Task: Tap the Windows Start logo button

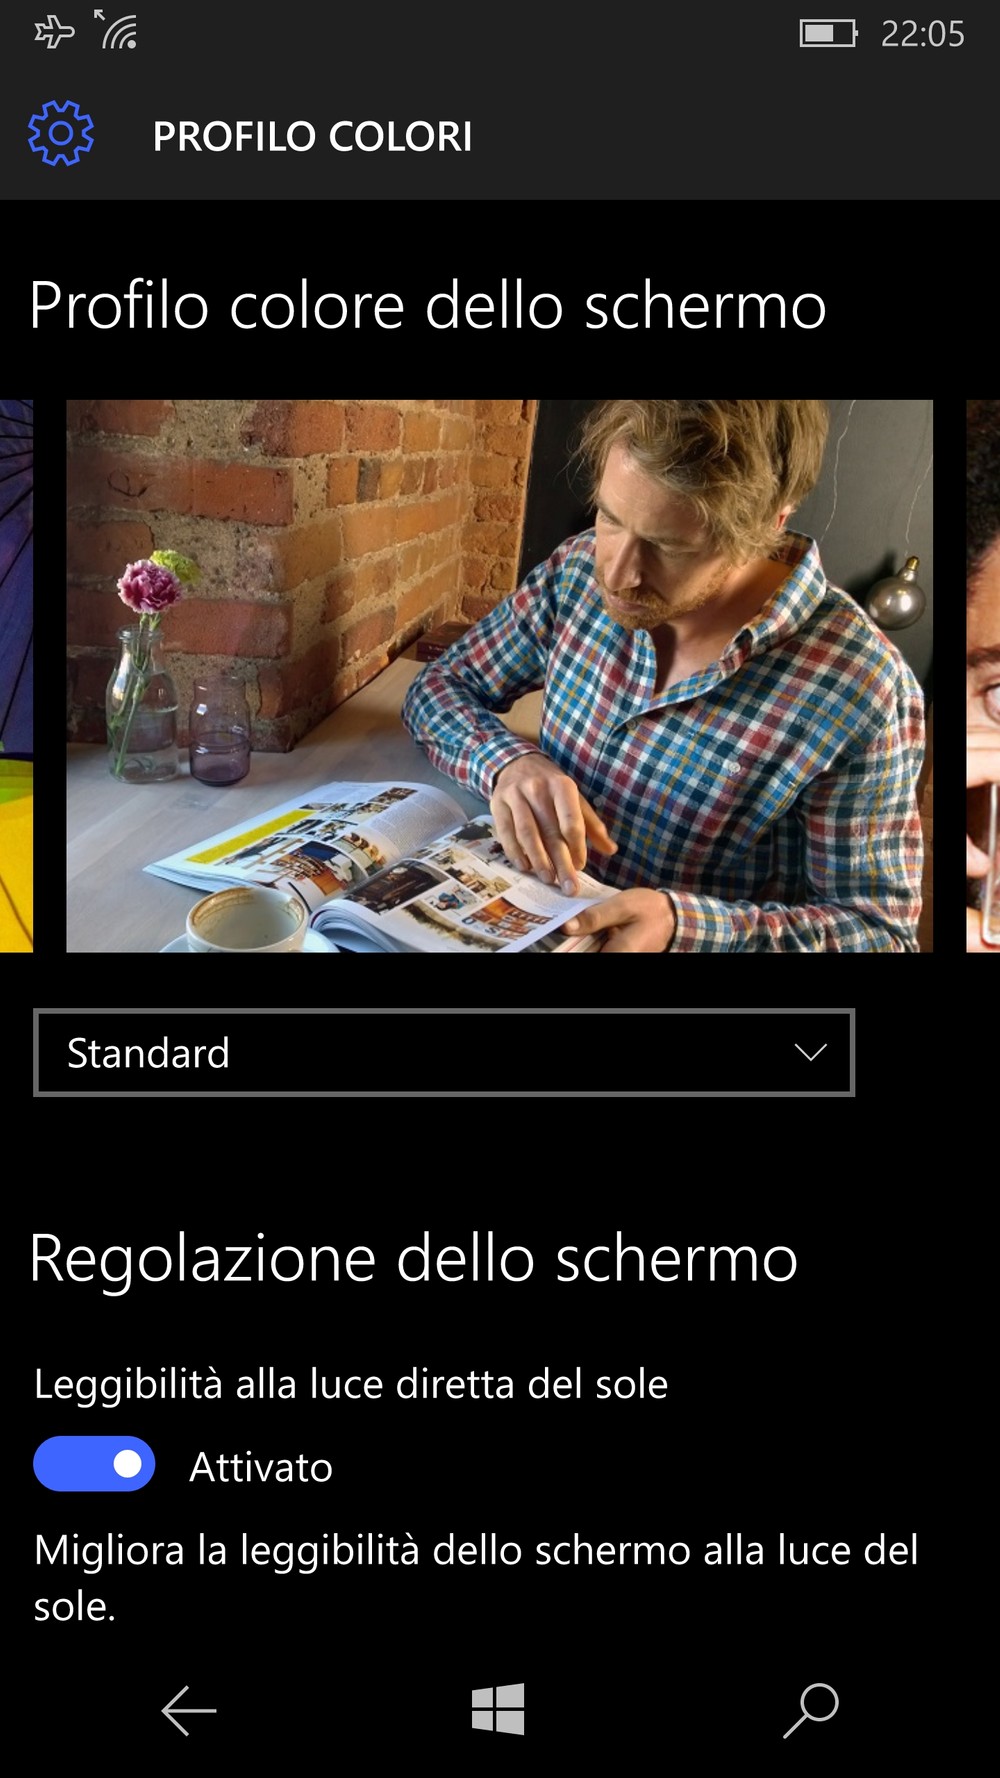Action: point(498,1708)
